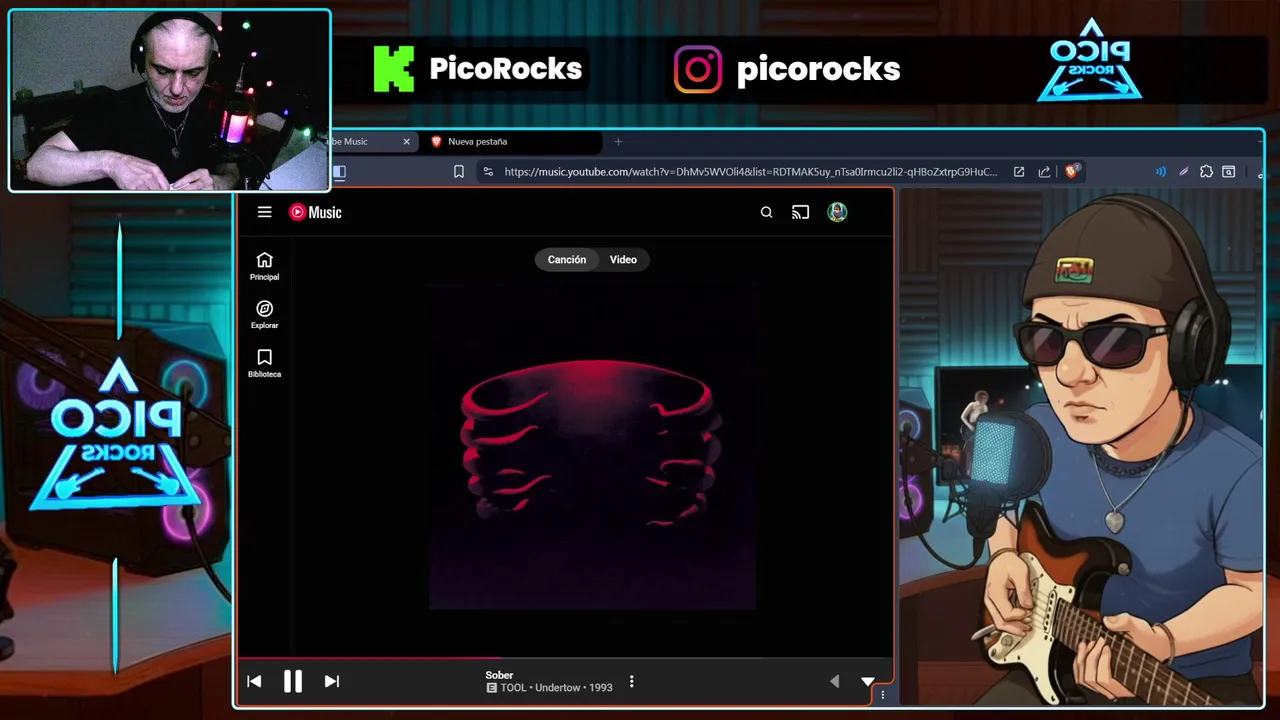This screenshot has width=1280, height=720.
Task: Switch to Video mode
Action: click(623, 259)
